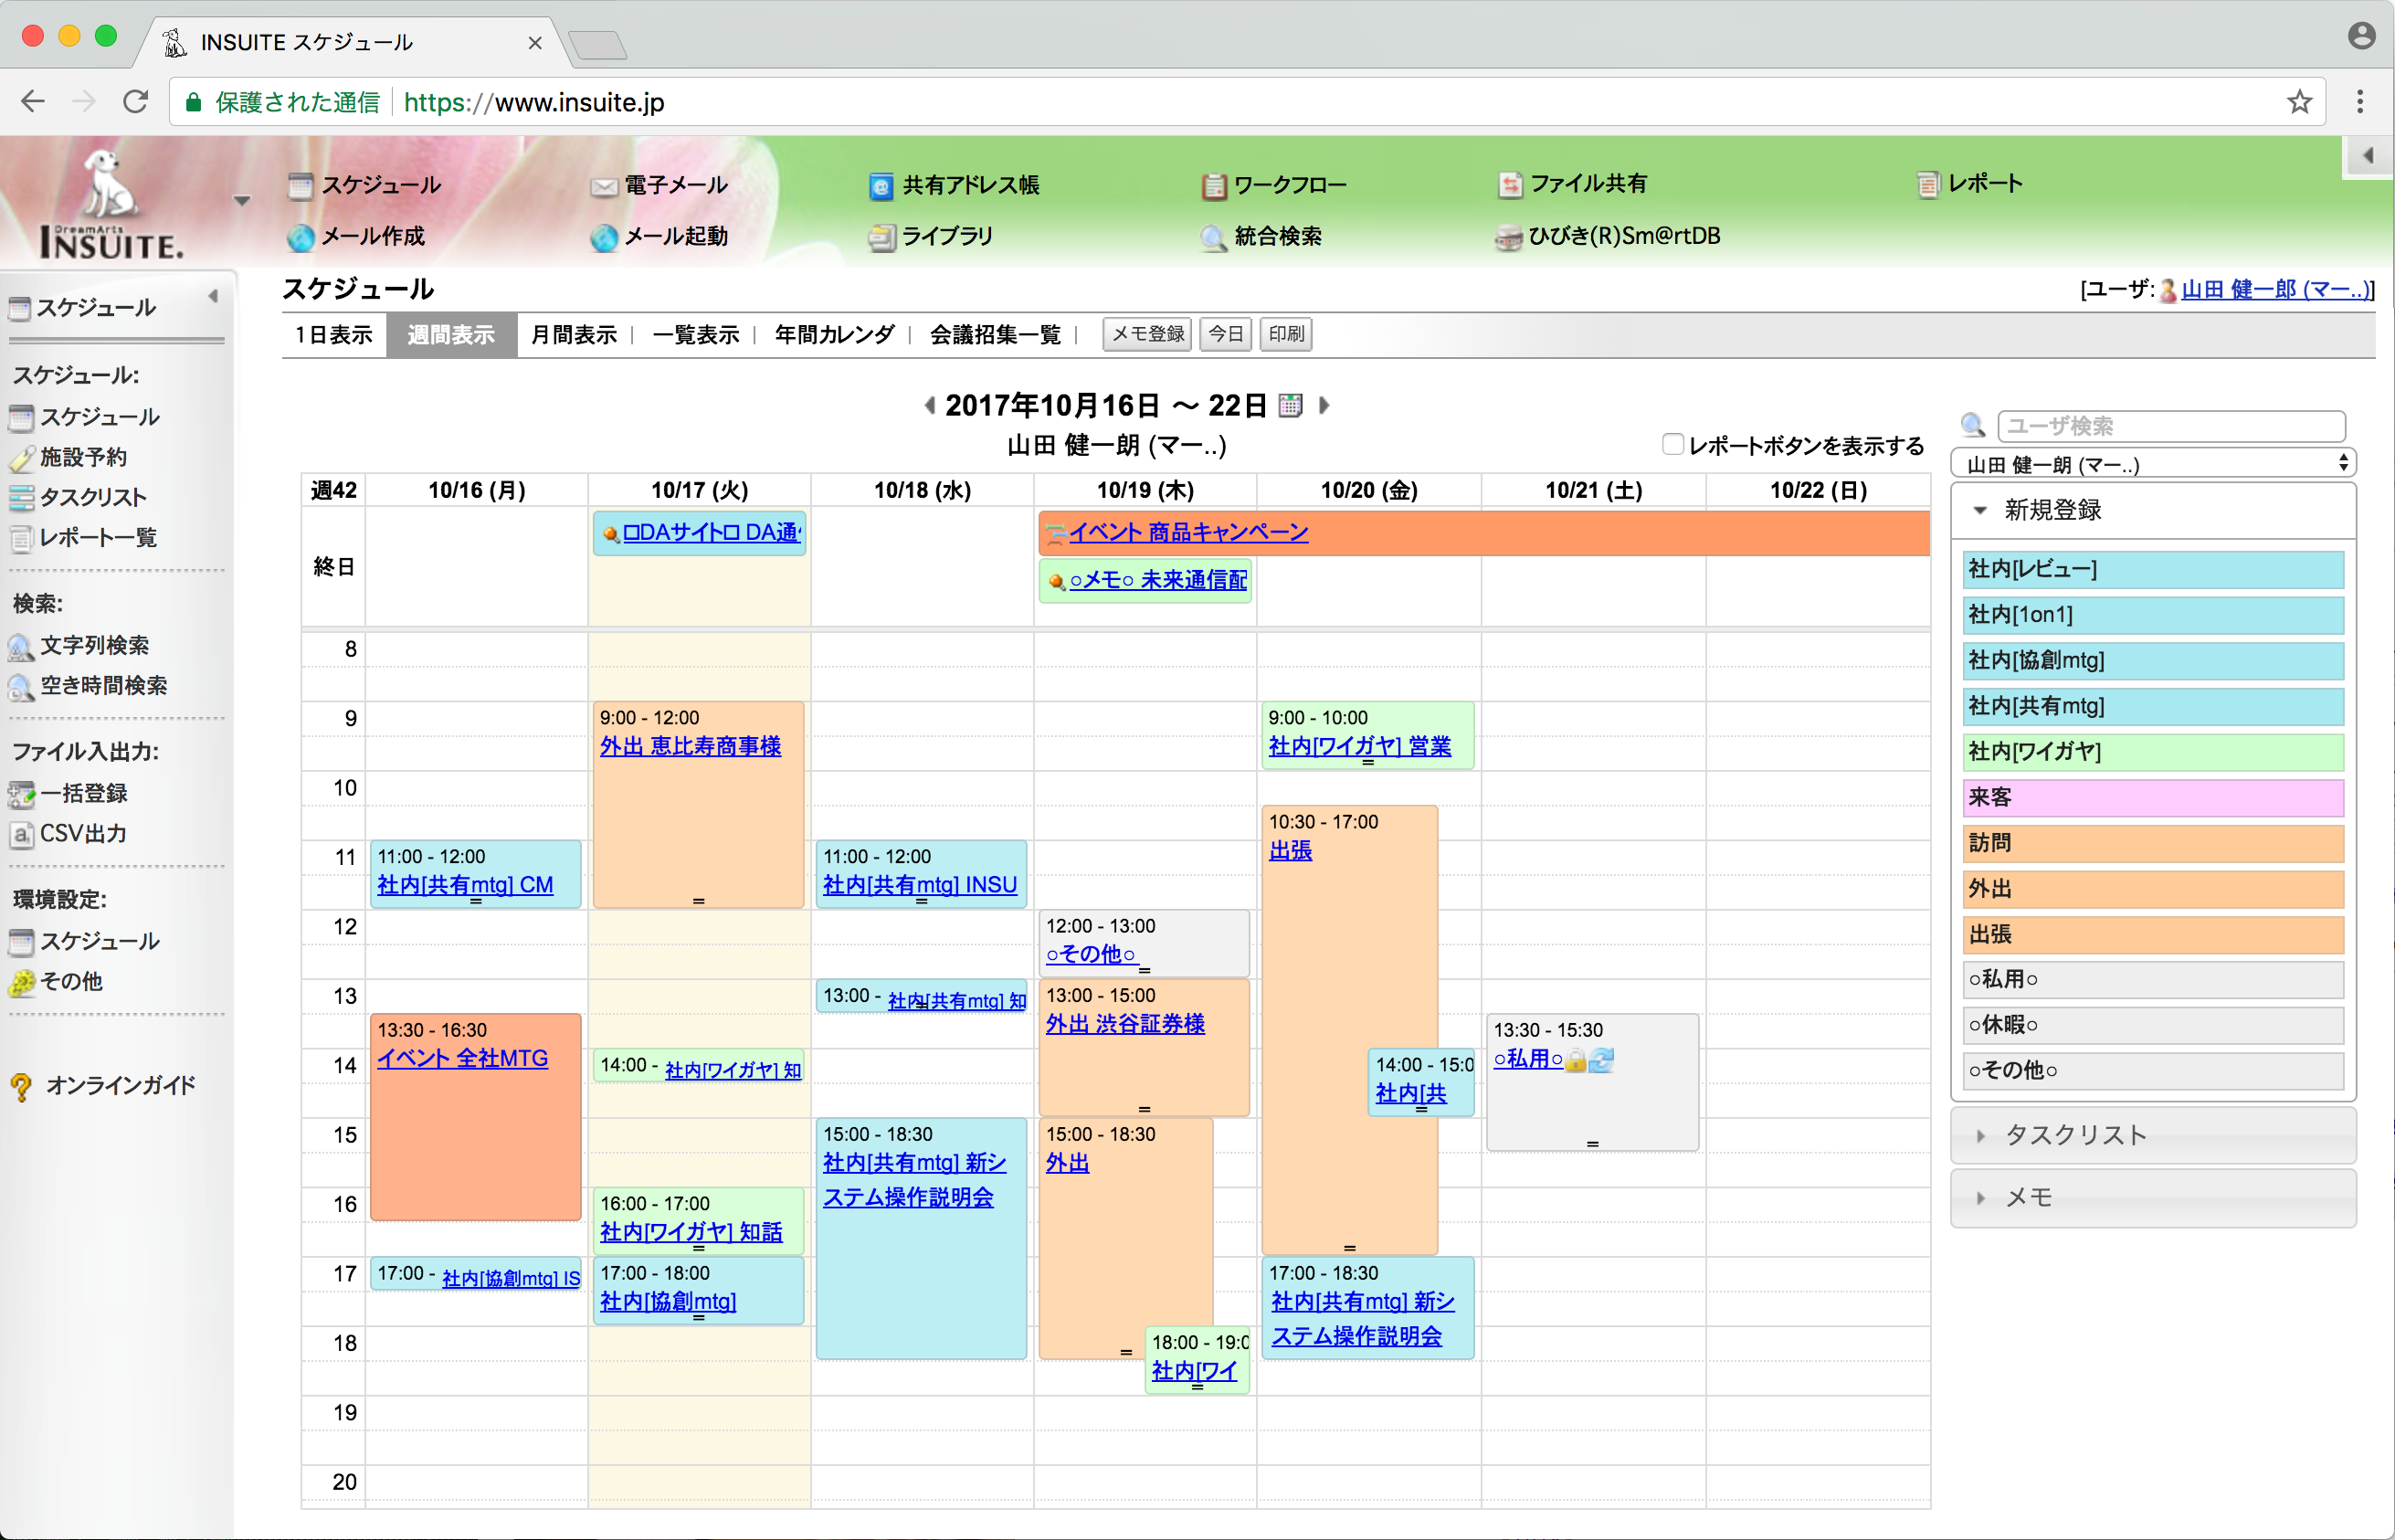This screenshot has height=1540, width=2395.
Task: Select the 社内[レビュー] category swatch
Action: click(2153, 569)
